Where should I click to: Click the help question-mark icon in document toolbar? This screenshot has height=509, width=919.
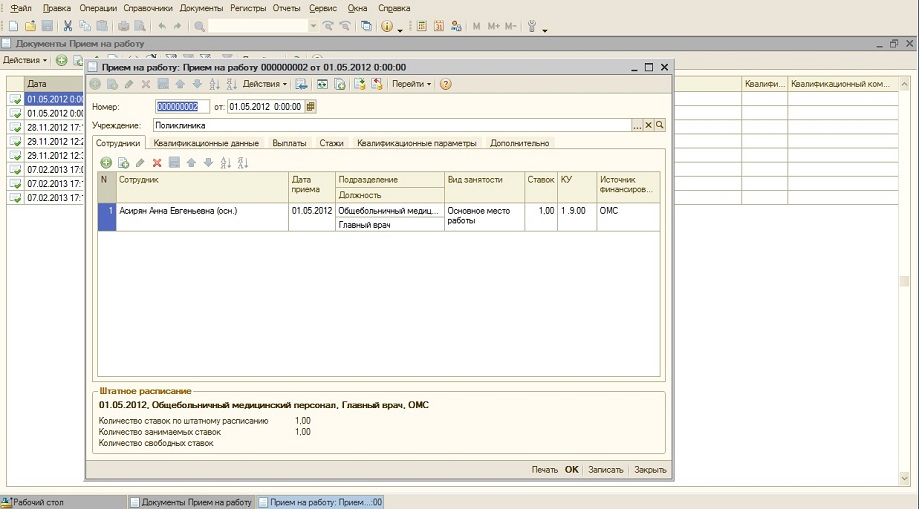pyautogui.click(x=446, y=84)
